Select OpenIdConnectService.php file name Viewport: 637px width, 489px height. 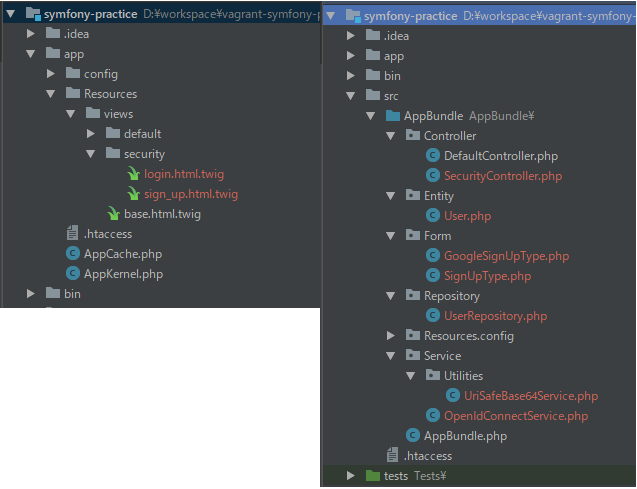tap(516, 415)
